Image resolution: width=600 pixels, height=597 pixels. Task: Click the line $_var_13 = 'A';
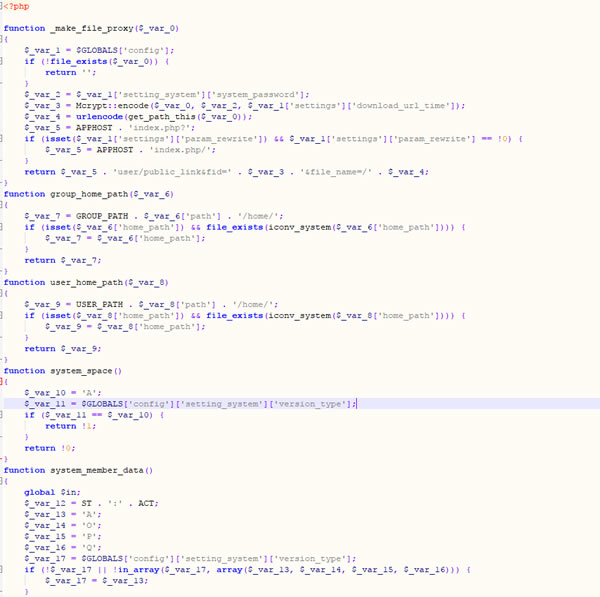63,514
